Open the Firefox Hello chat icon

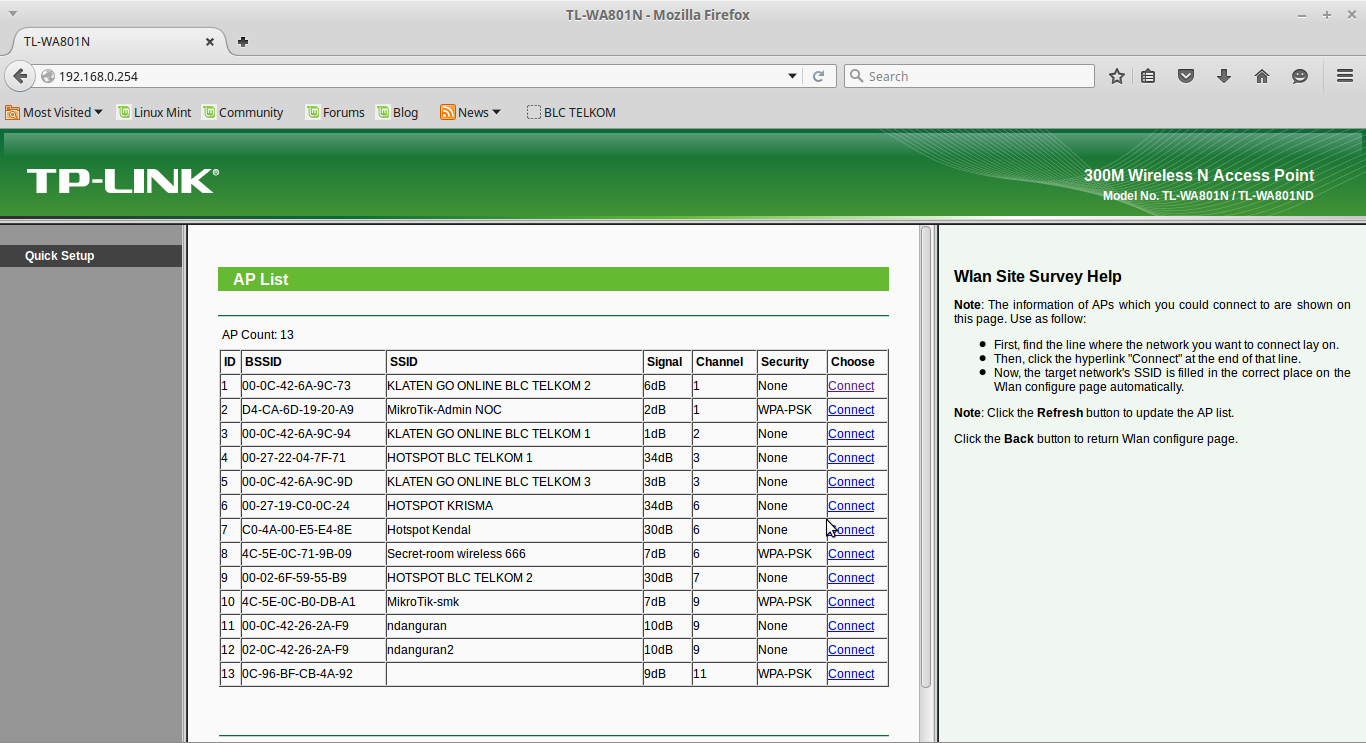tap(1299, 75)
